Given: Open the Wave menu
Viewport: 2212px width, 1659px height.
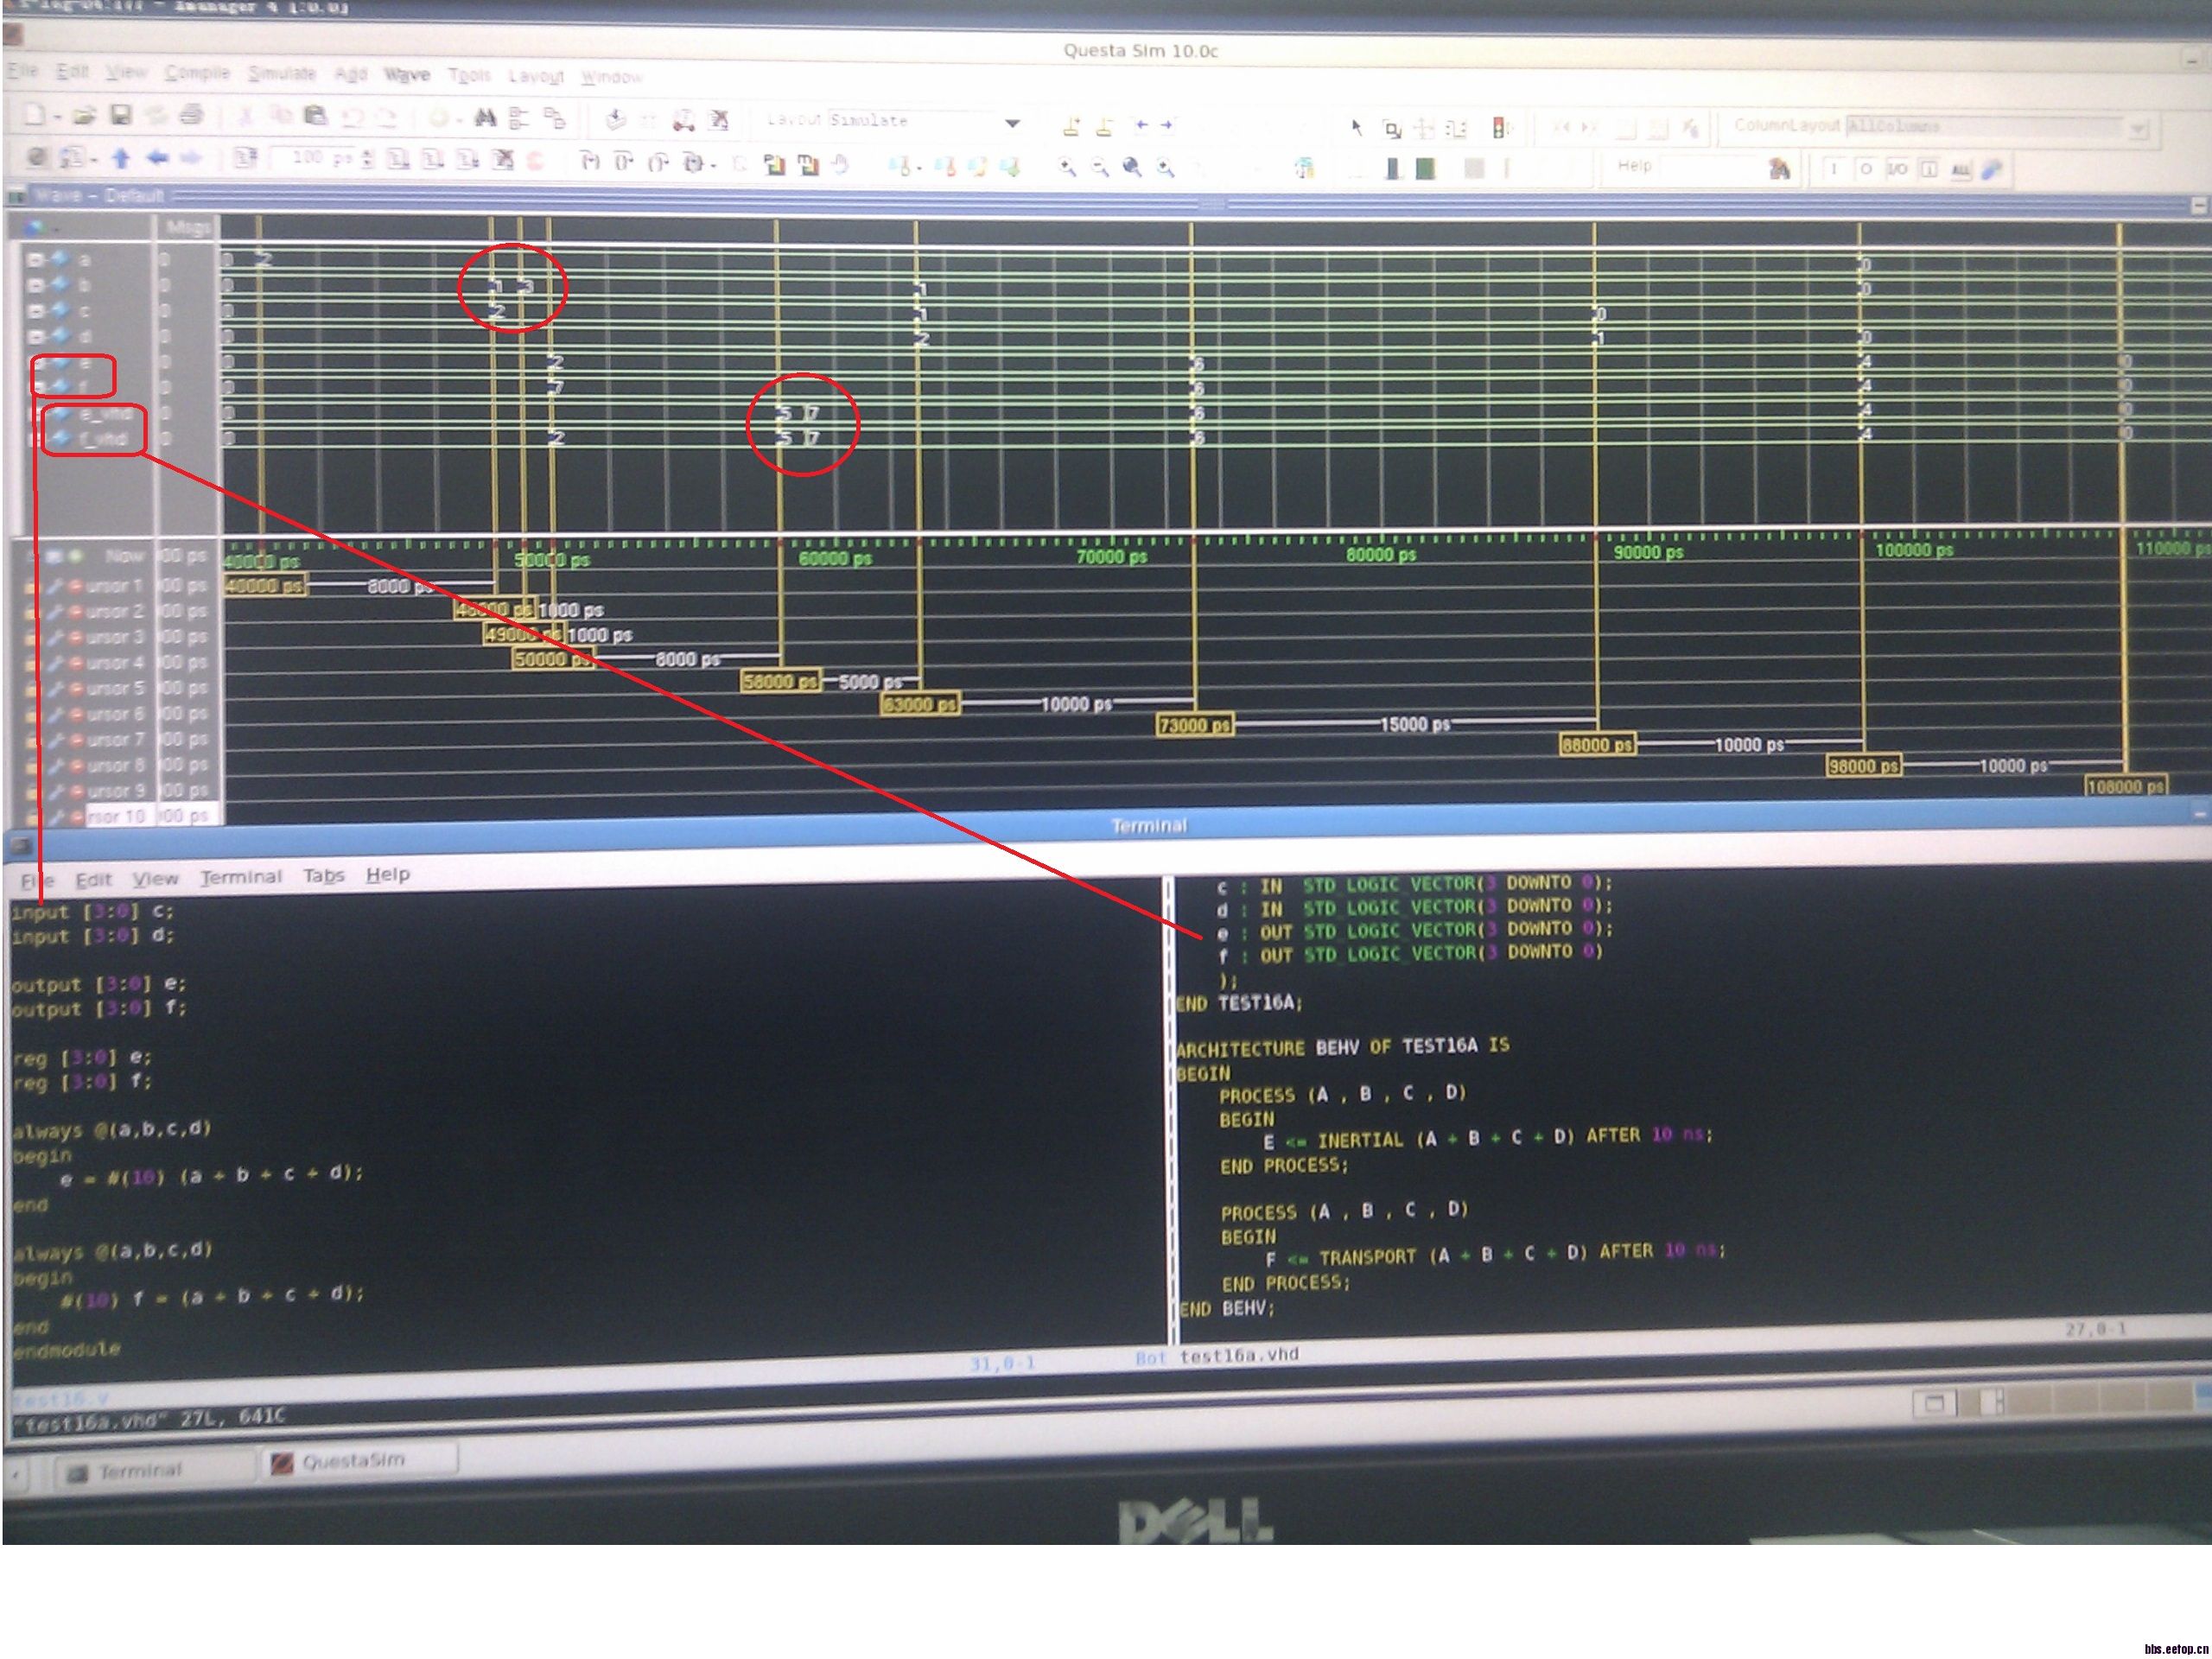Looking at the screenshot, I should (x=406, y=75).
